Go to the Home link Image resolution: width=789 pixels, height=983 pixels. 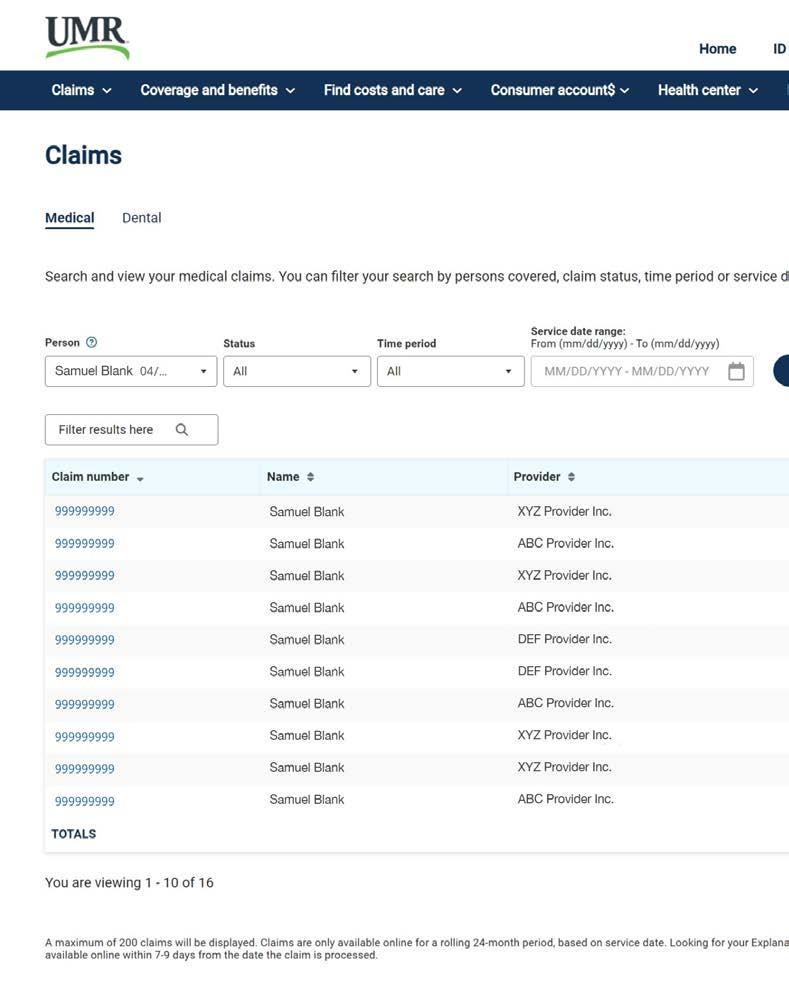tap(718, 49)
